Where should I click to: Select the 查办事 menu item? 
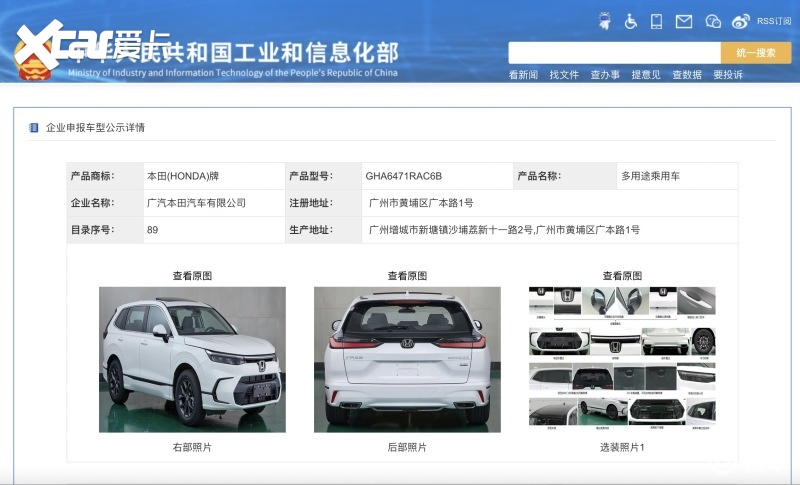pos(605,75)
